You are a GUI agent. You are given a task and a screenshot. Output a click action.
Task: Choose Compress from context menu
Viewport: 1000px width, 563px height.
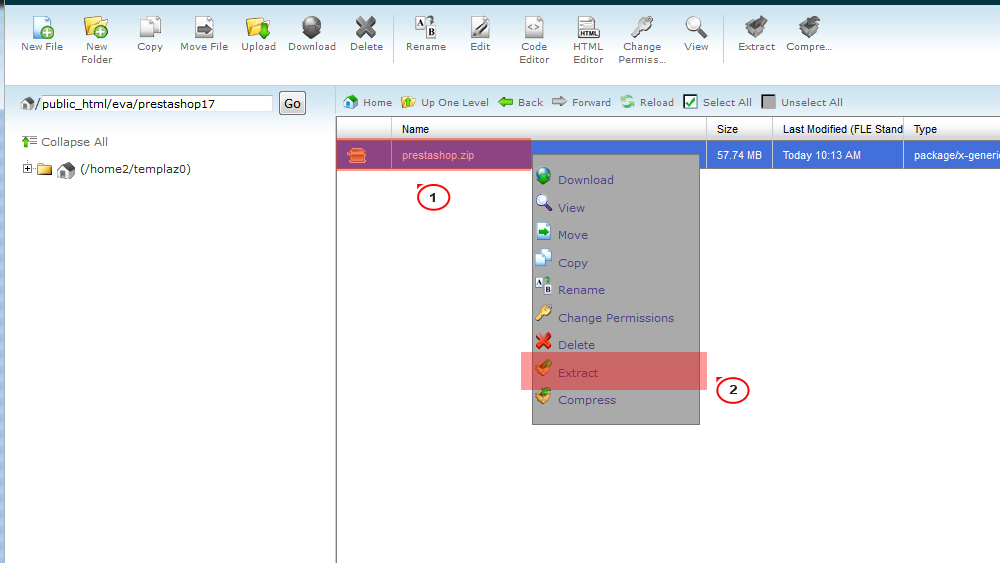point(587,400)
